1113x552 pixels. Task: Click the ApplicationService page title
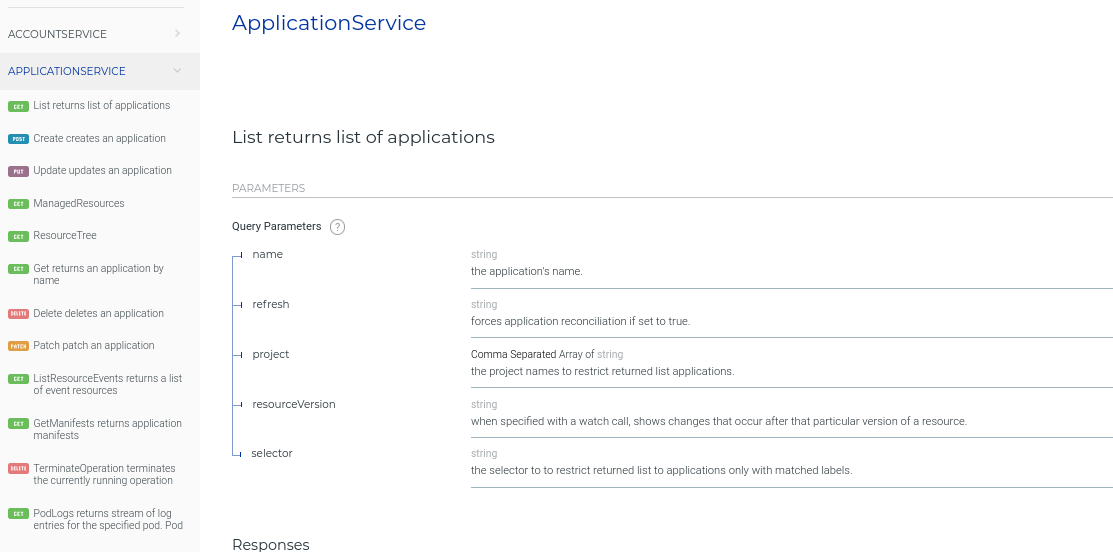point(329,23)
